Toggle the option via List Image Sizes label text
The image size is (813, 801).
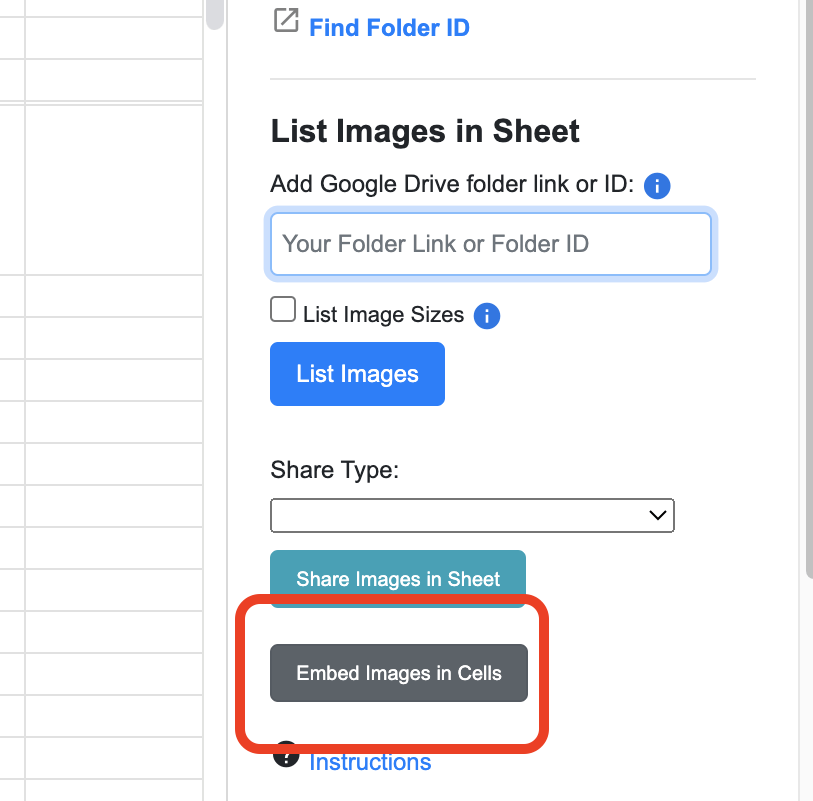[x=383, y=315]
